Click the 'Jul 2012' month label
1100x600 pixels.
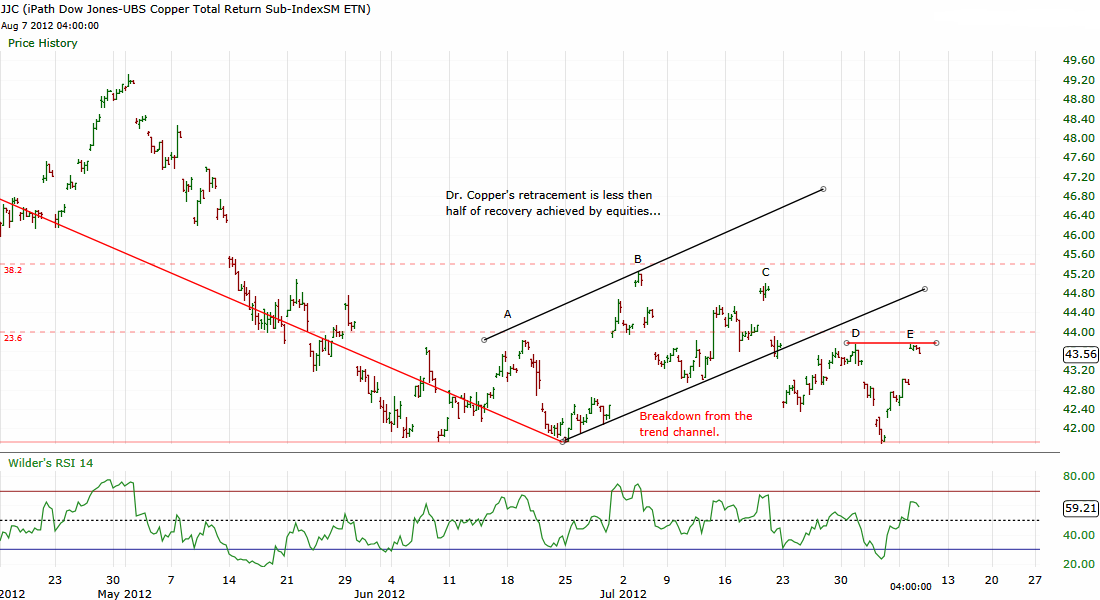click(623, 594)
